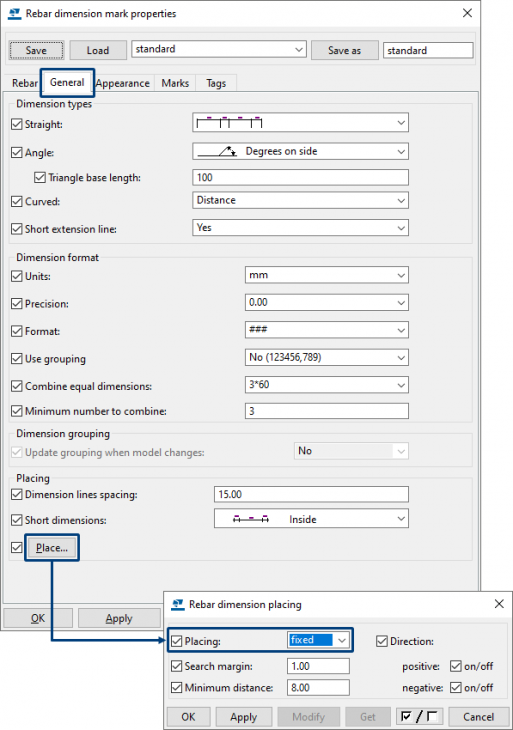Open the Straight dimension type dropdown

(301, 123)
